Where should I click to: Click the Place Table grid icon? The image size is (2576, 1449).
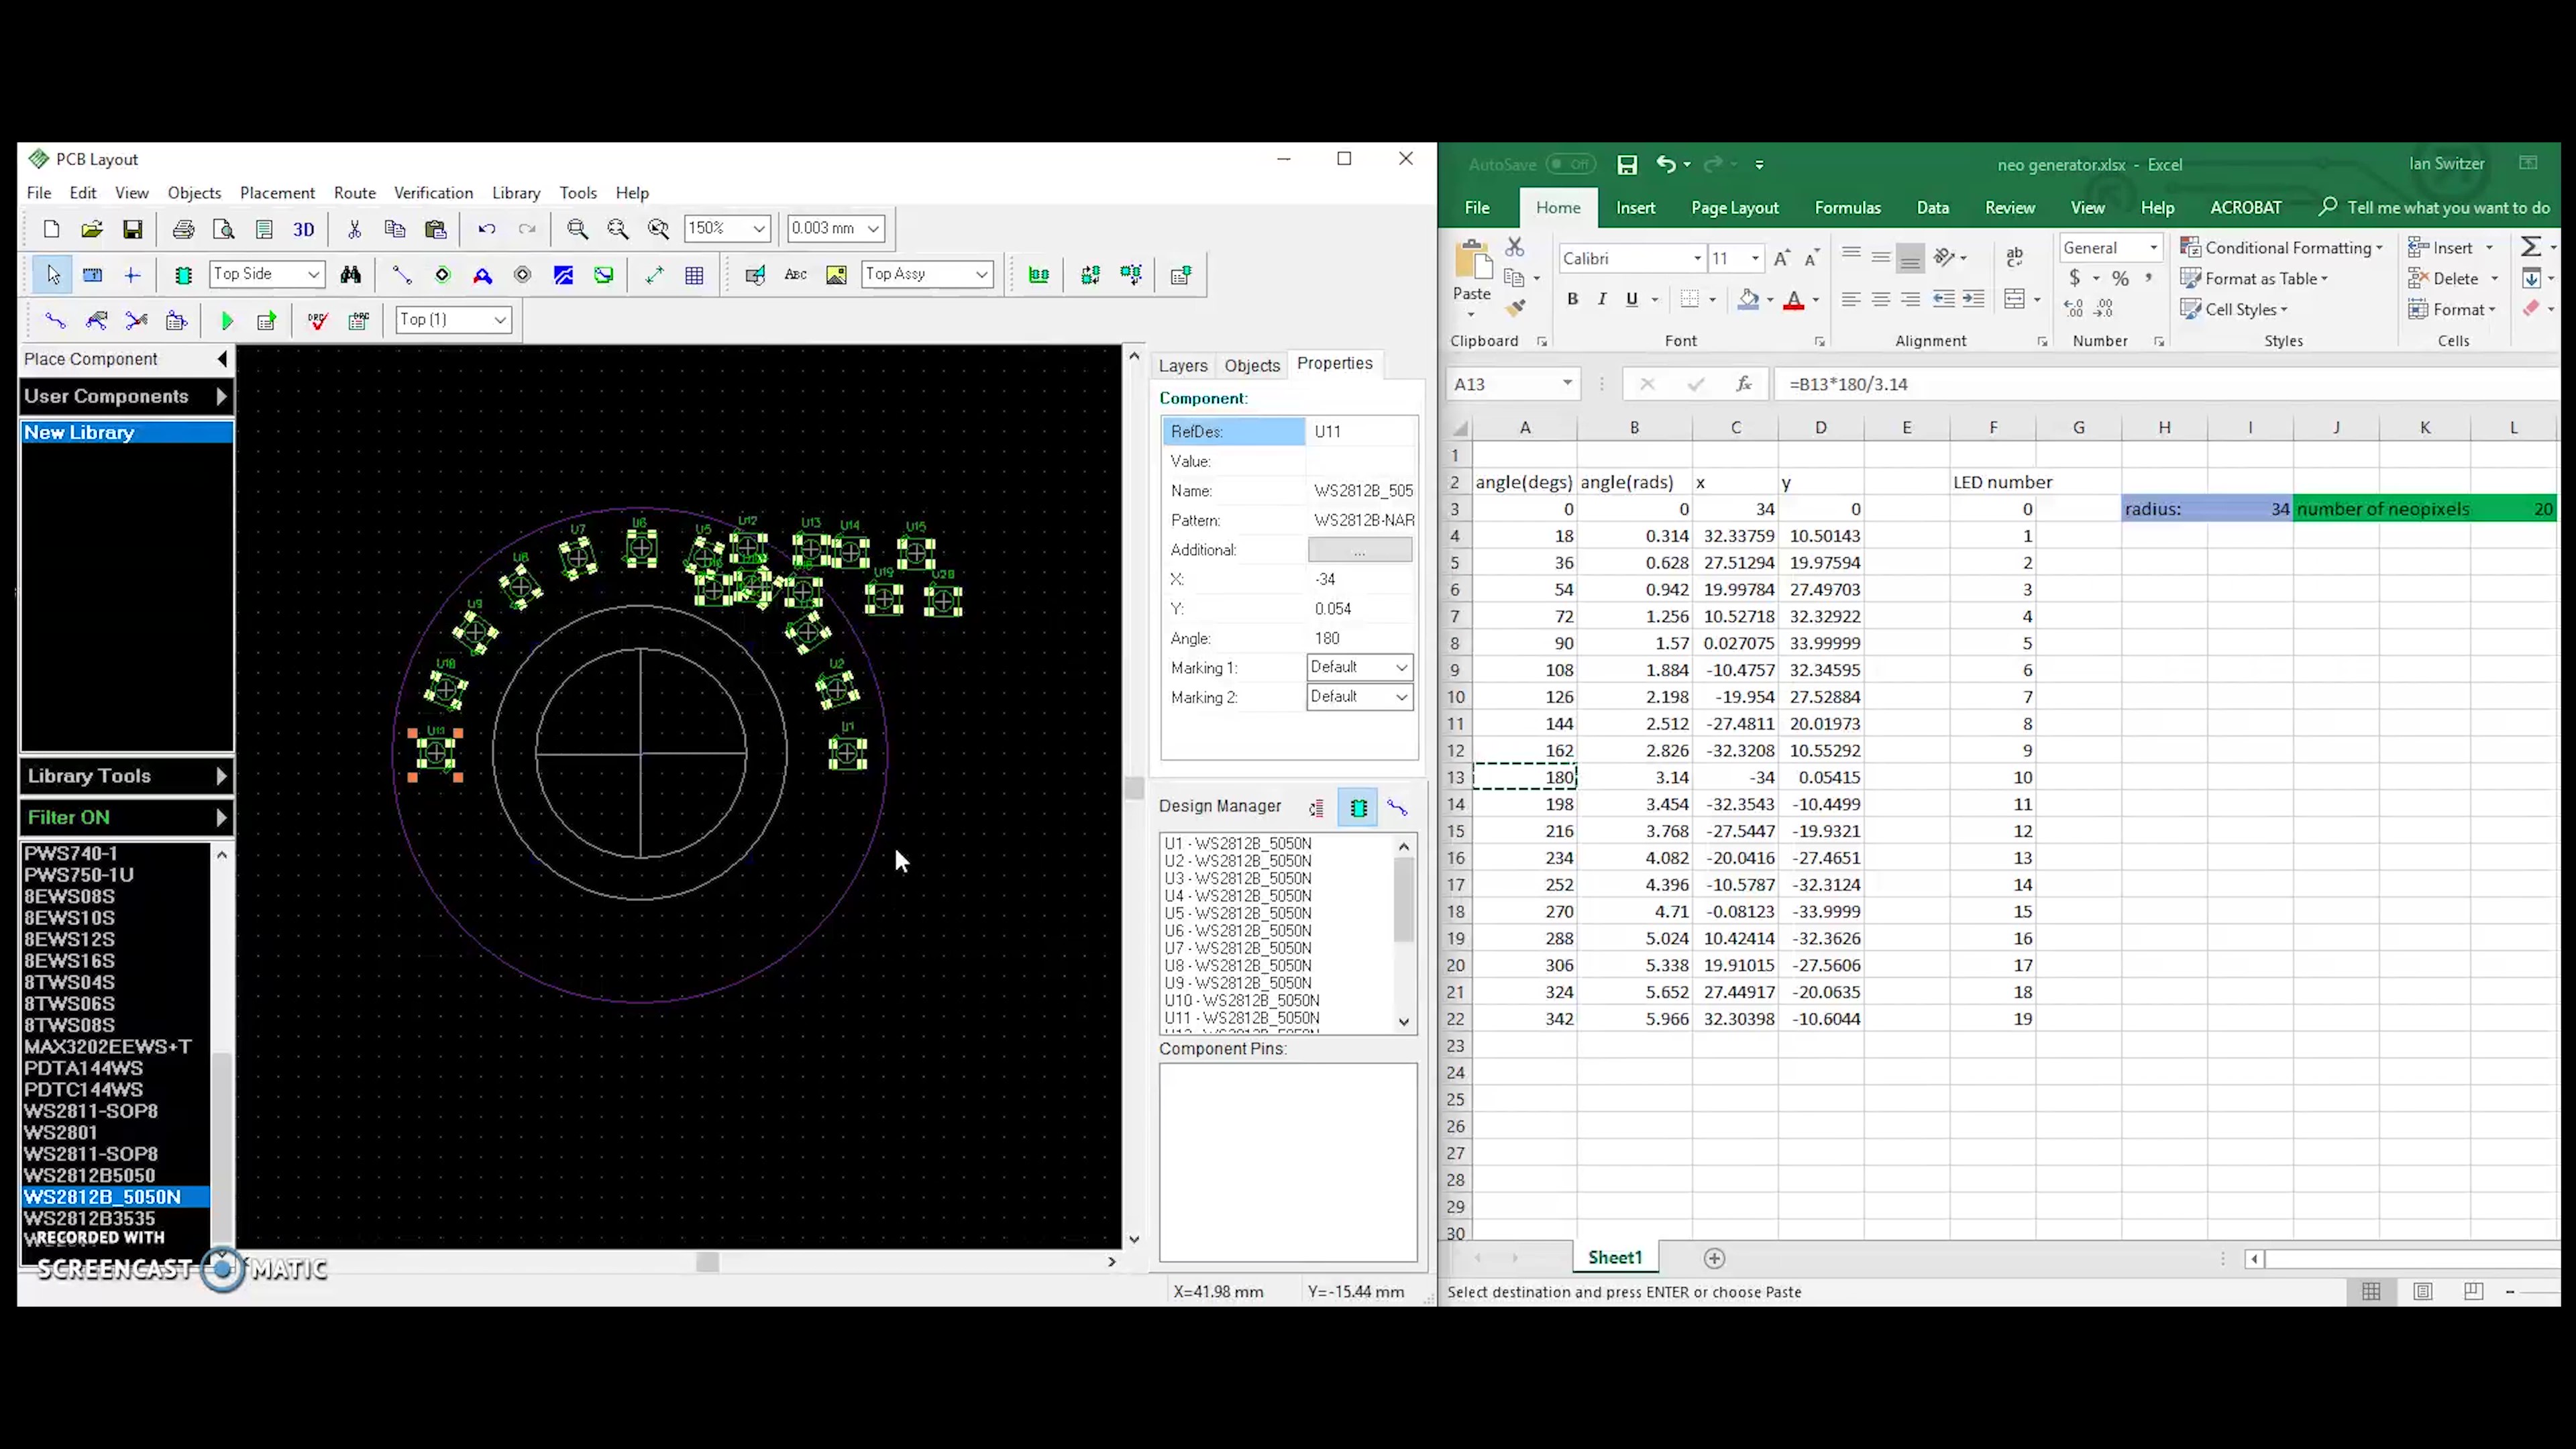tap(694, 275)
